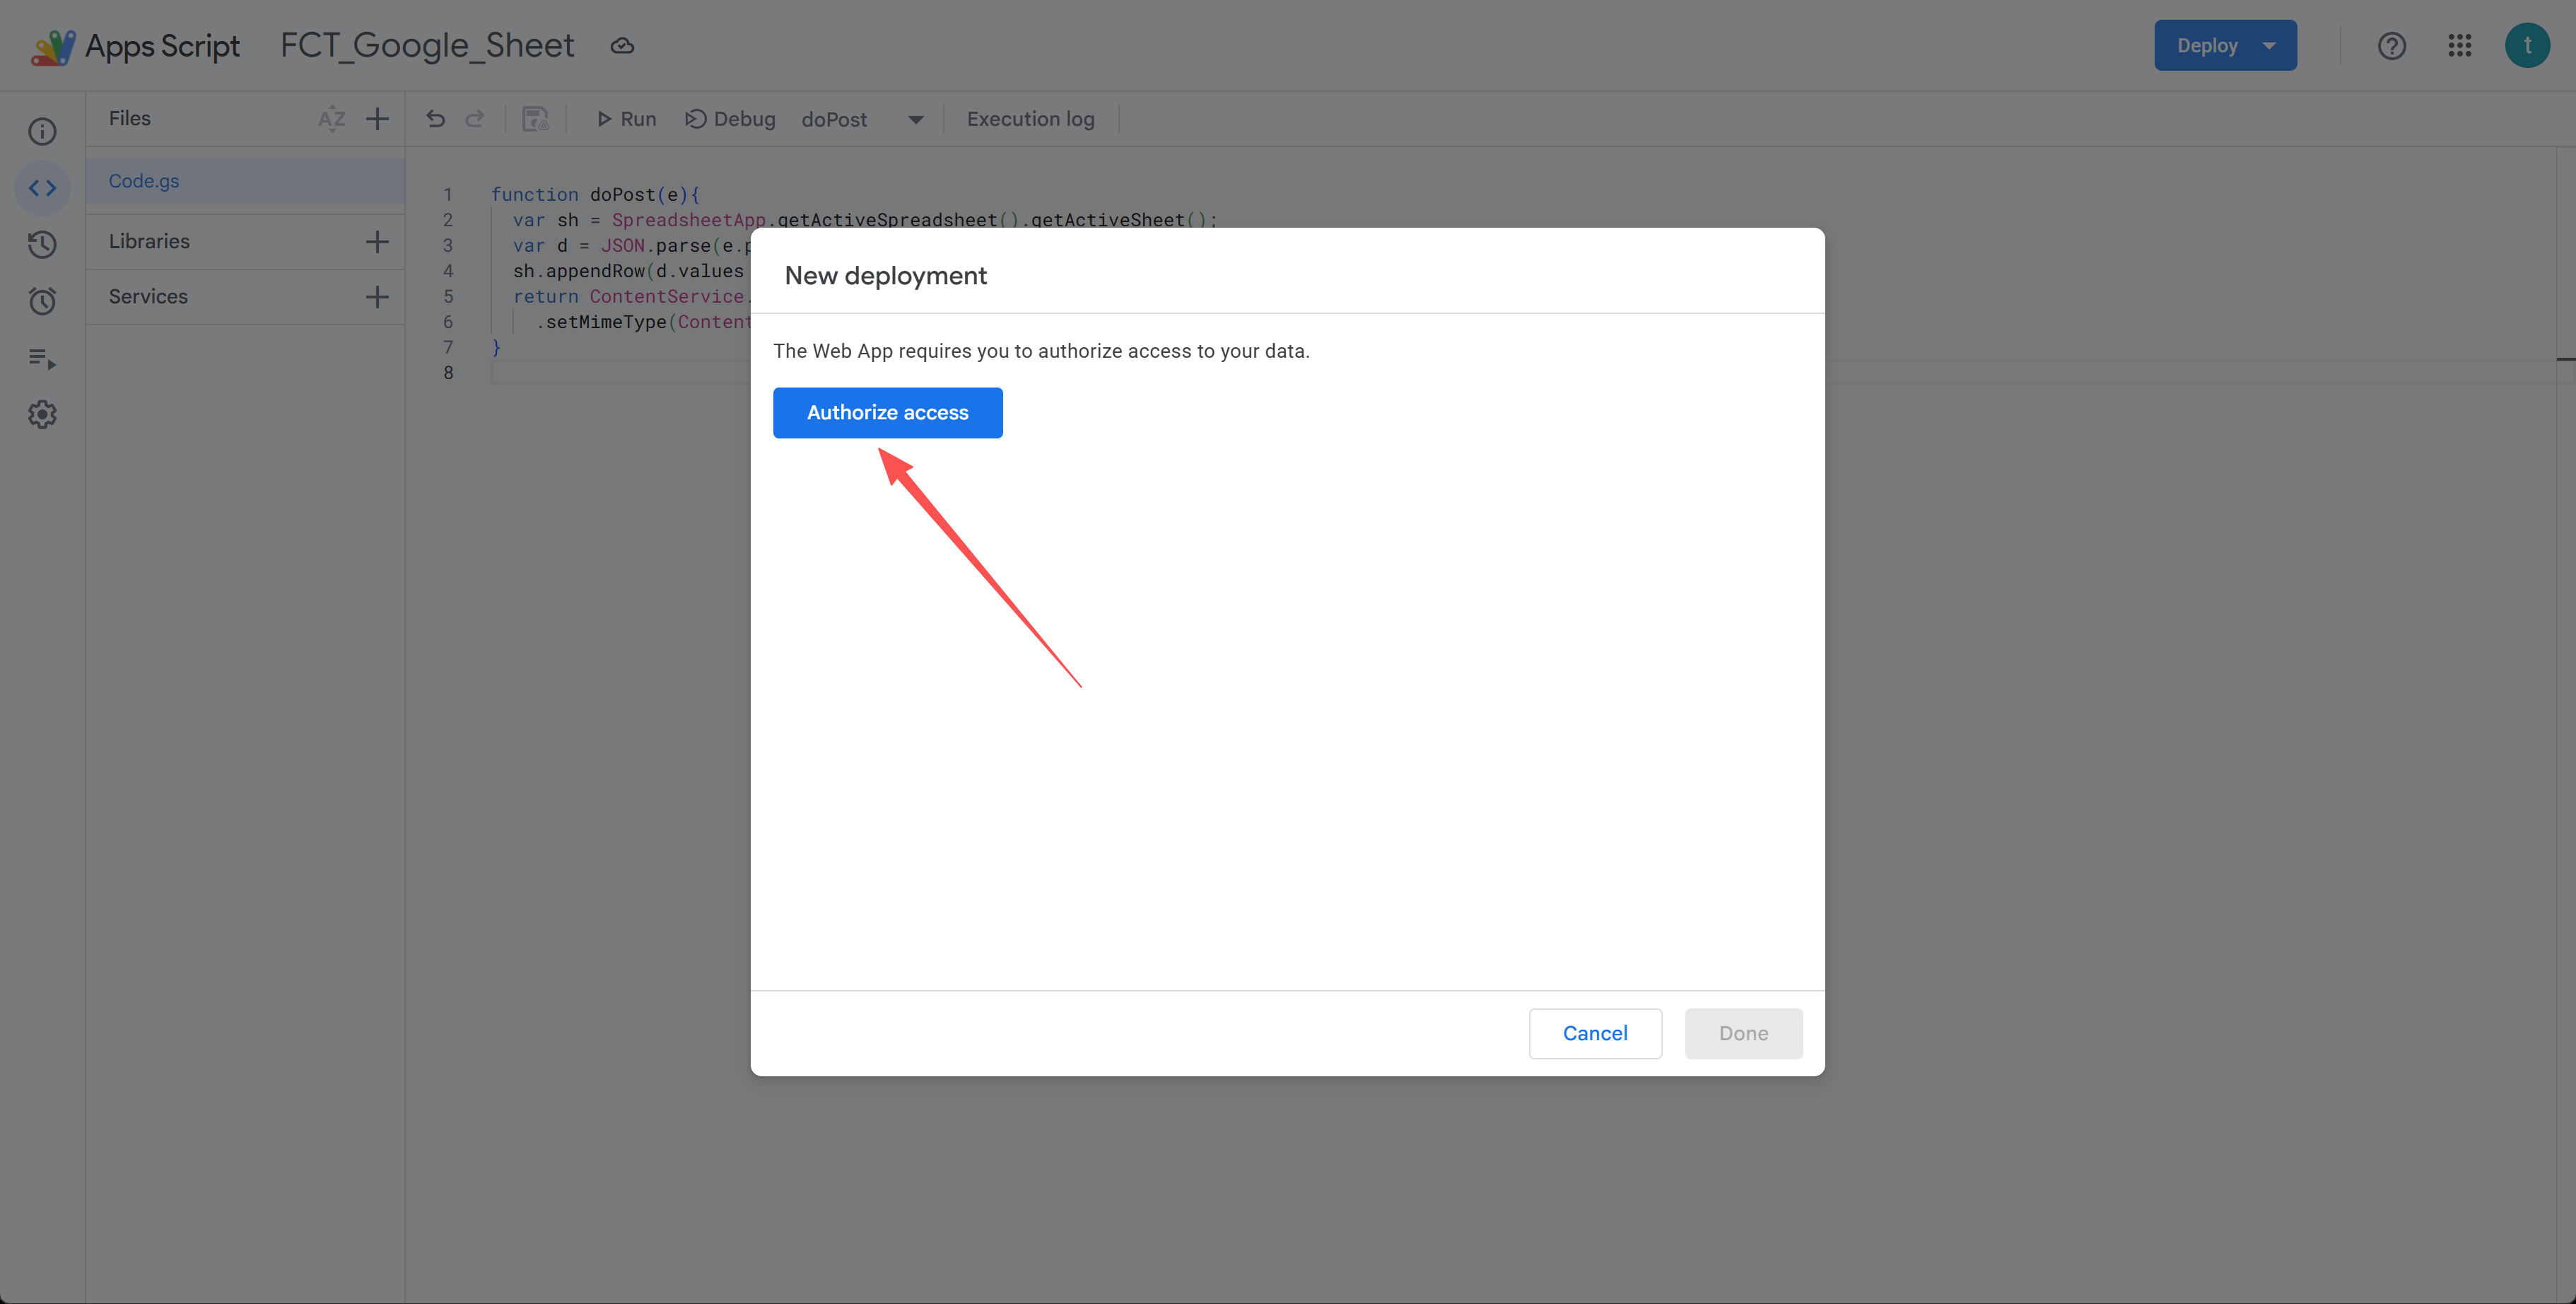Click the New deployment dialog title
2576x1304 pixels.
tap(885, 275)
